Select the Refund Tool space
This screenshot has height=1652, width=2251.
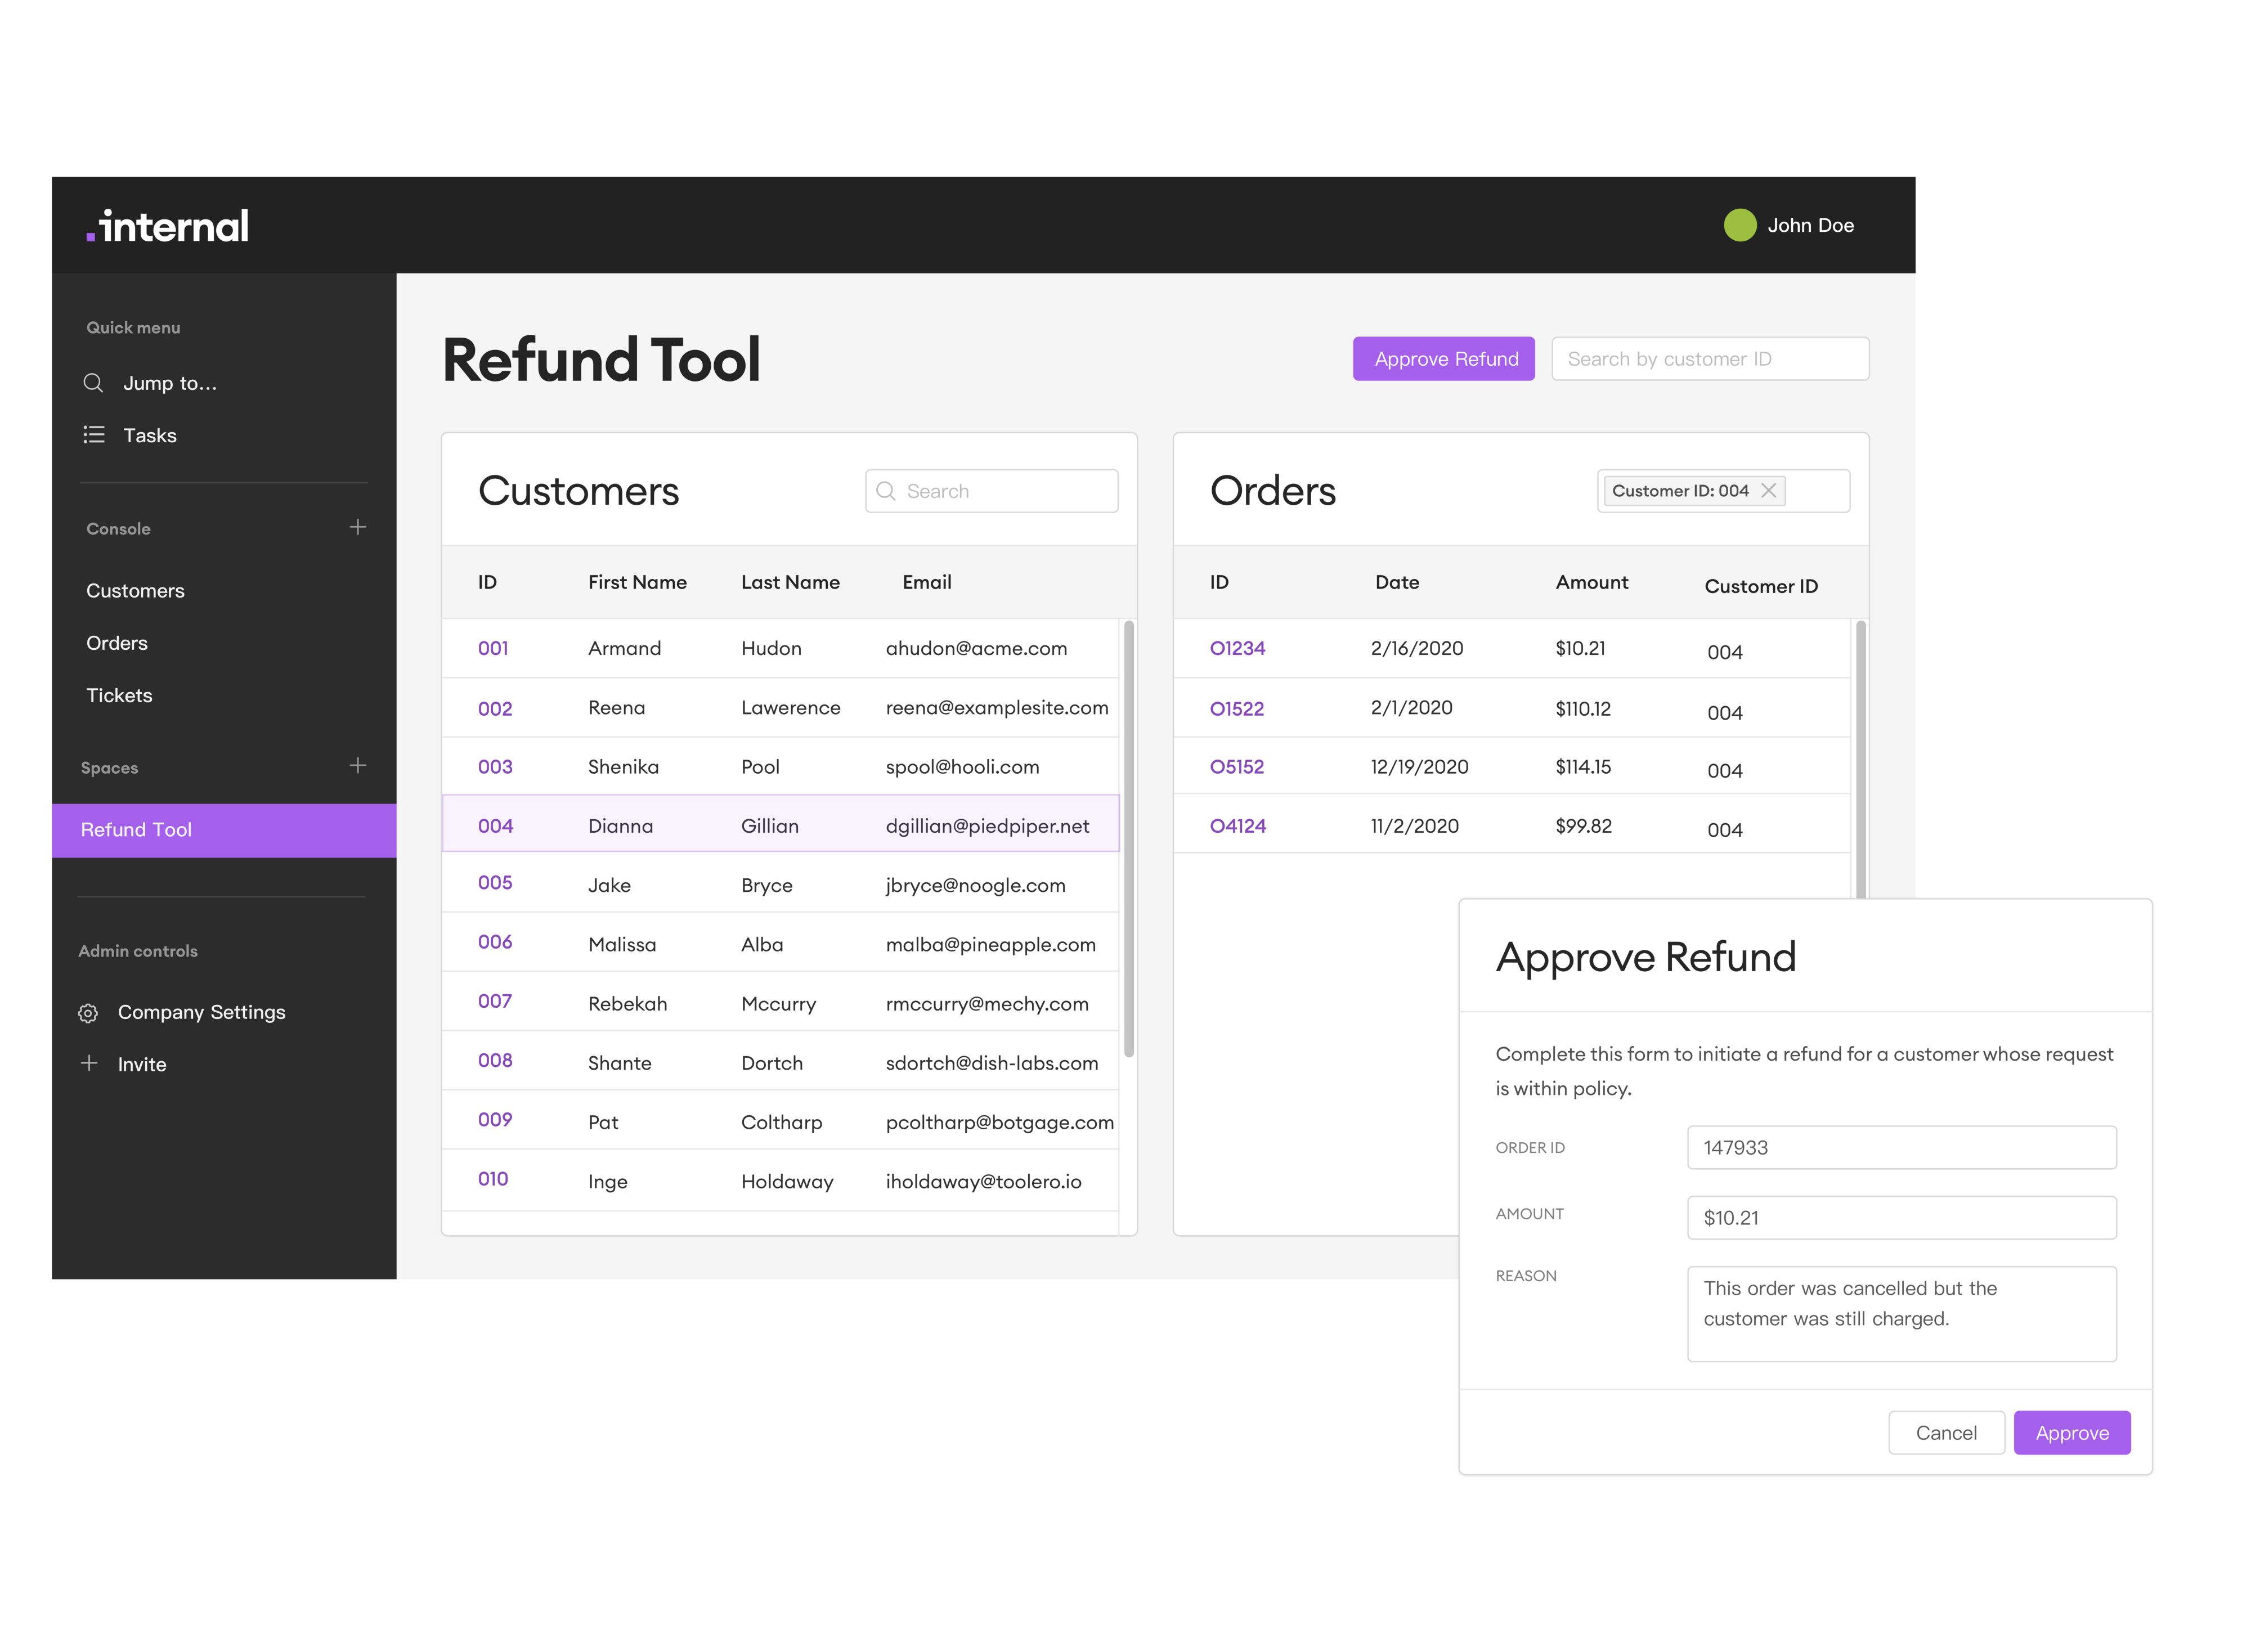click(224, 830)
